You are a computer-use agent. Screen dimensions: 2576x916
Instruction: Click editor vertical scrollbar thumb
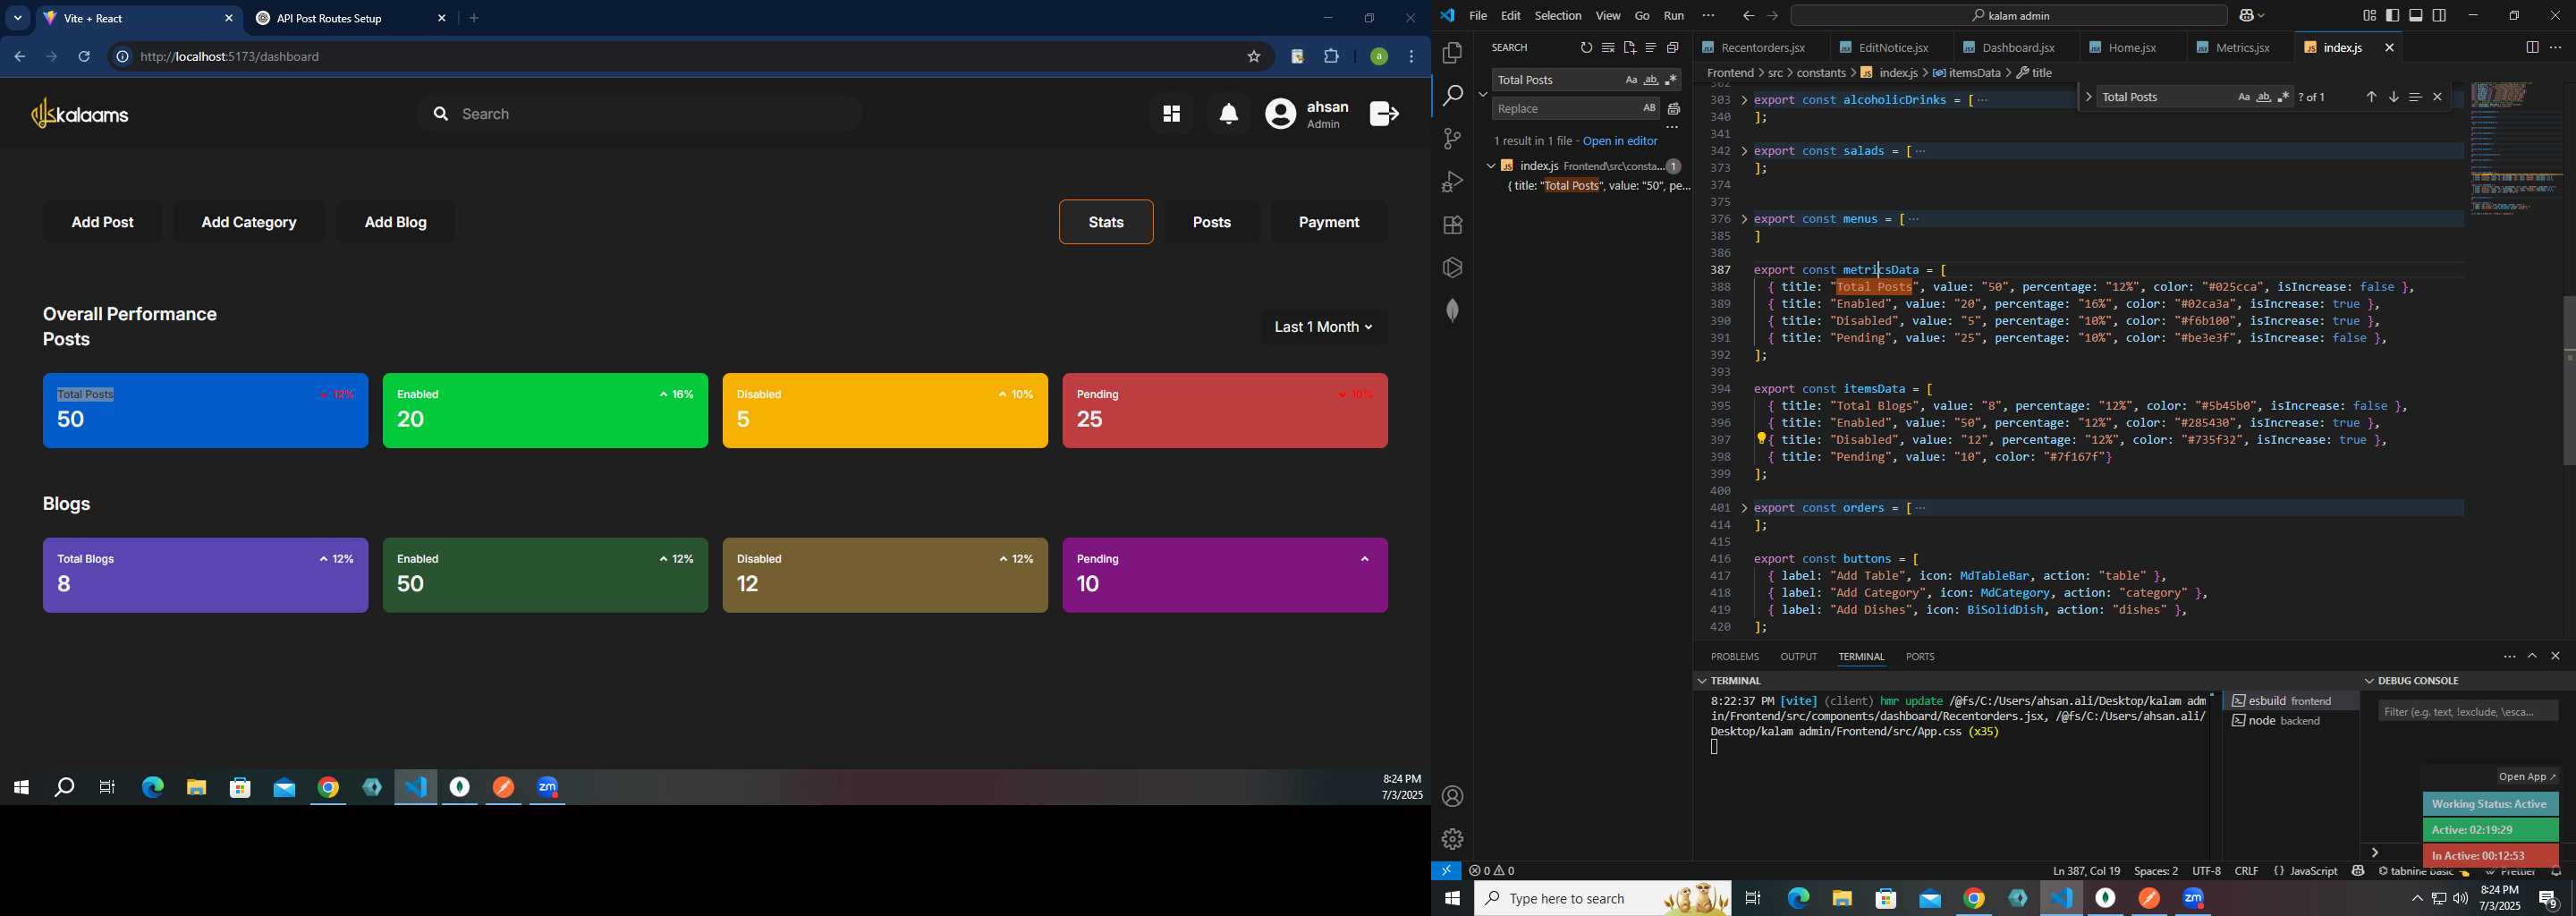(2568, 380)
